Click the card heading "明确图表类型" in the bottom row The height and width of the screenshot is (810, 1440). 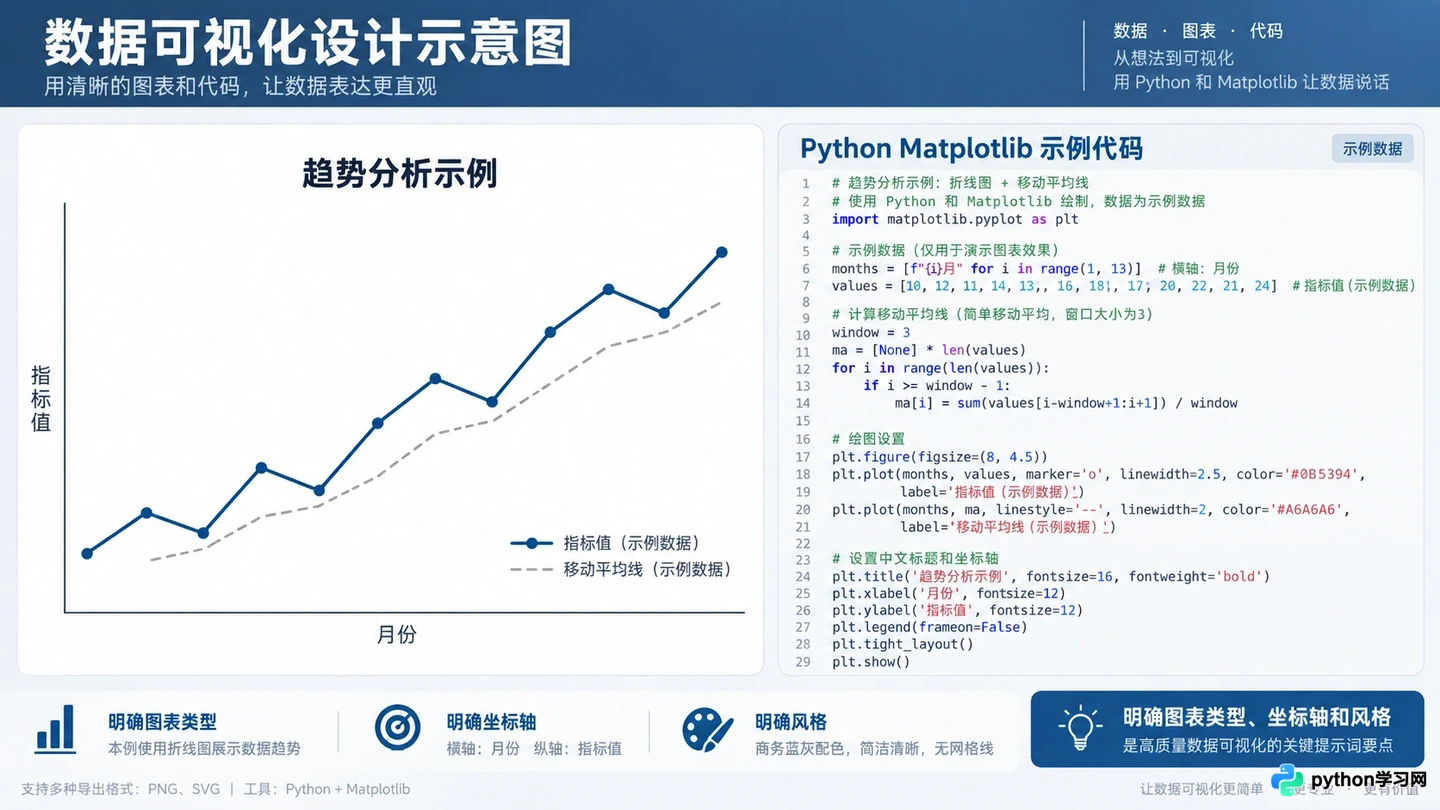click(163, 721)
